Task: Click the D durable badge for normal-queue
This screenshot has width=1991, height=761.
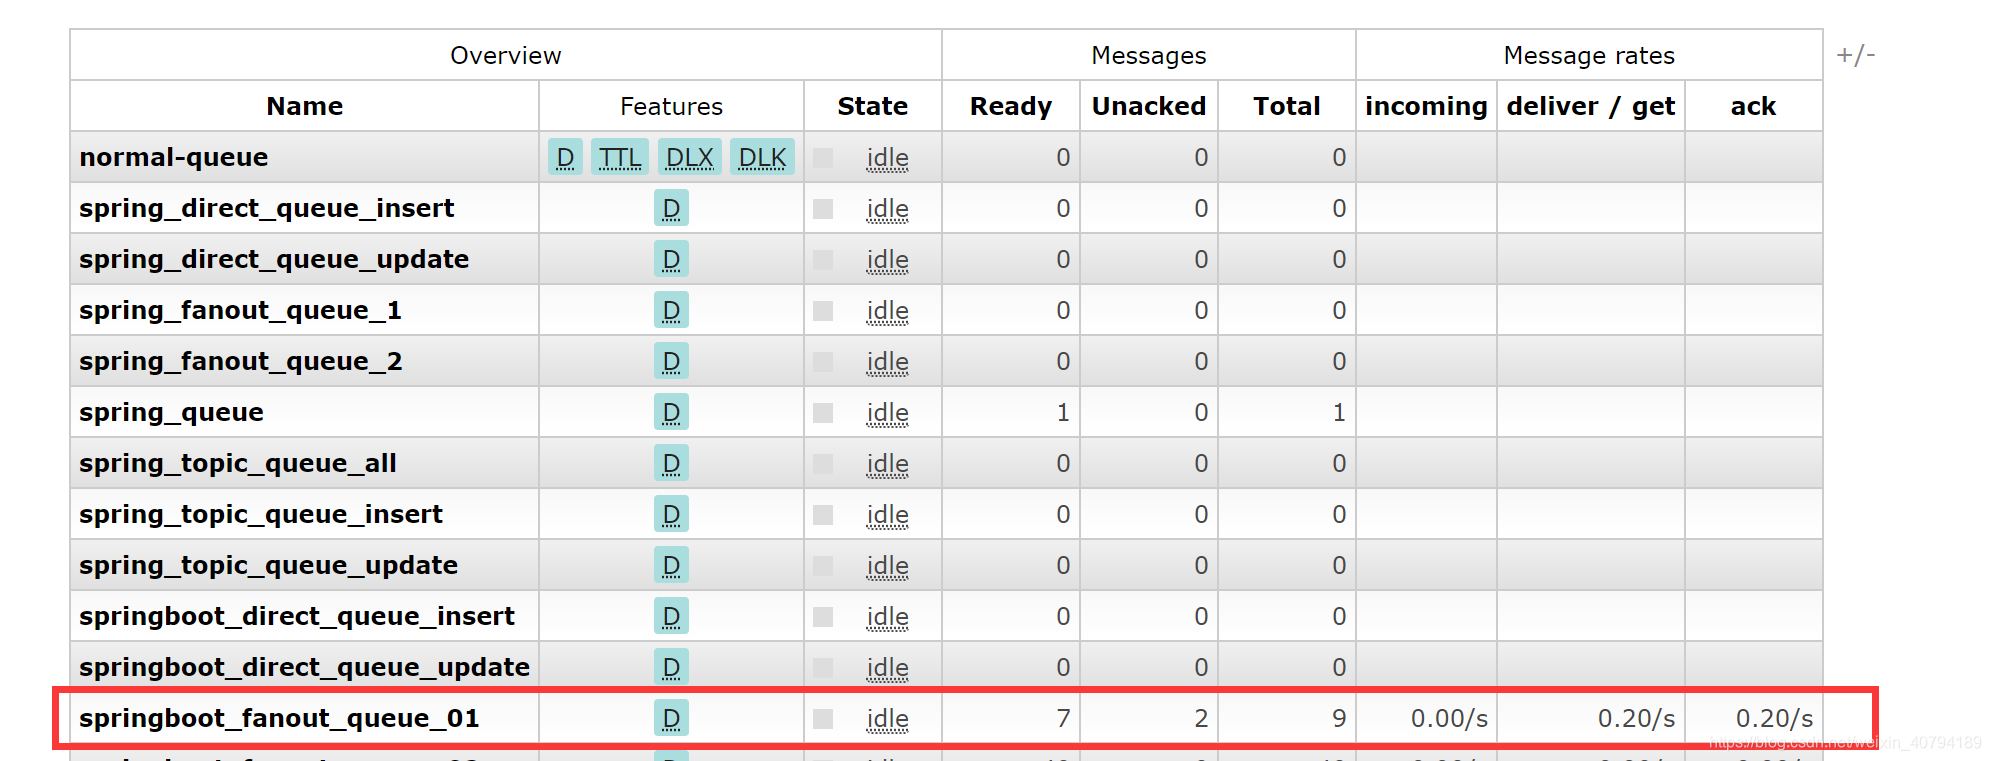Action: [x=565, y=157]
